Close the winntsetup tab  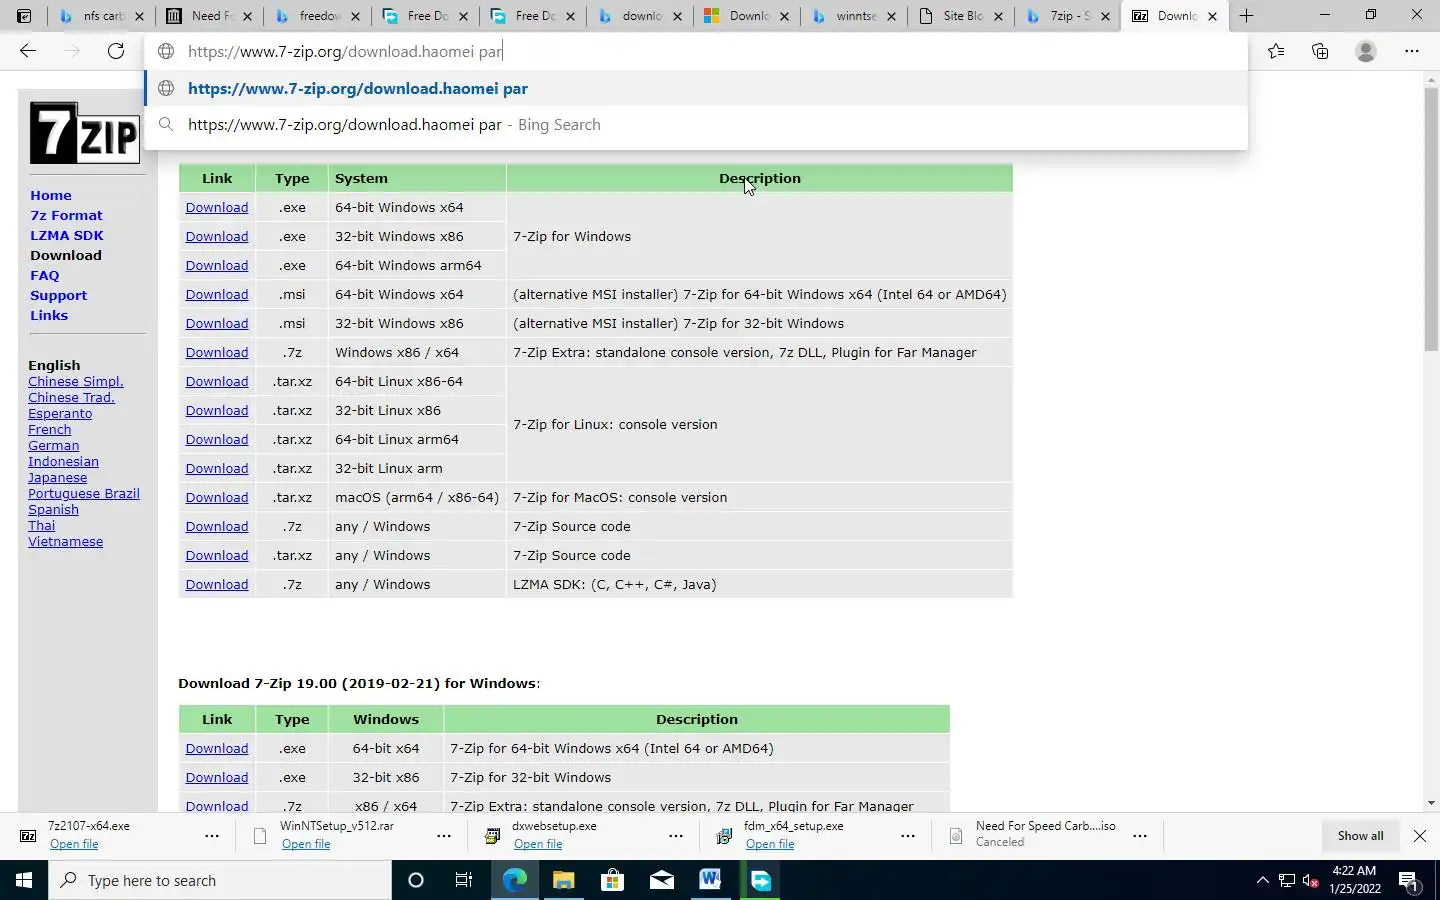coord(891,16)
